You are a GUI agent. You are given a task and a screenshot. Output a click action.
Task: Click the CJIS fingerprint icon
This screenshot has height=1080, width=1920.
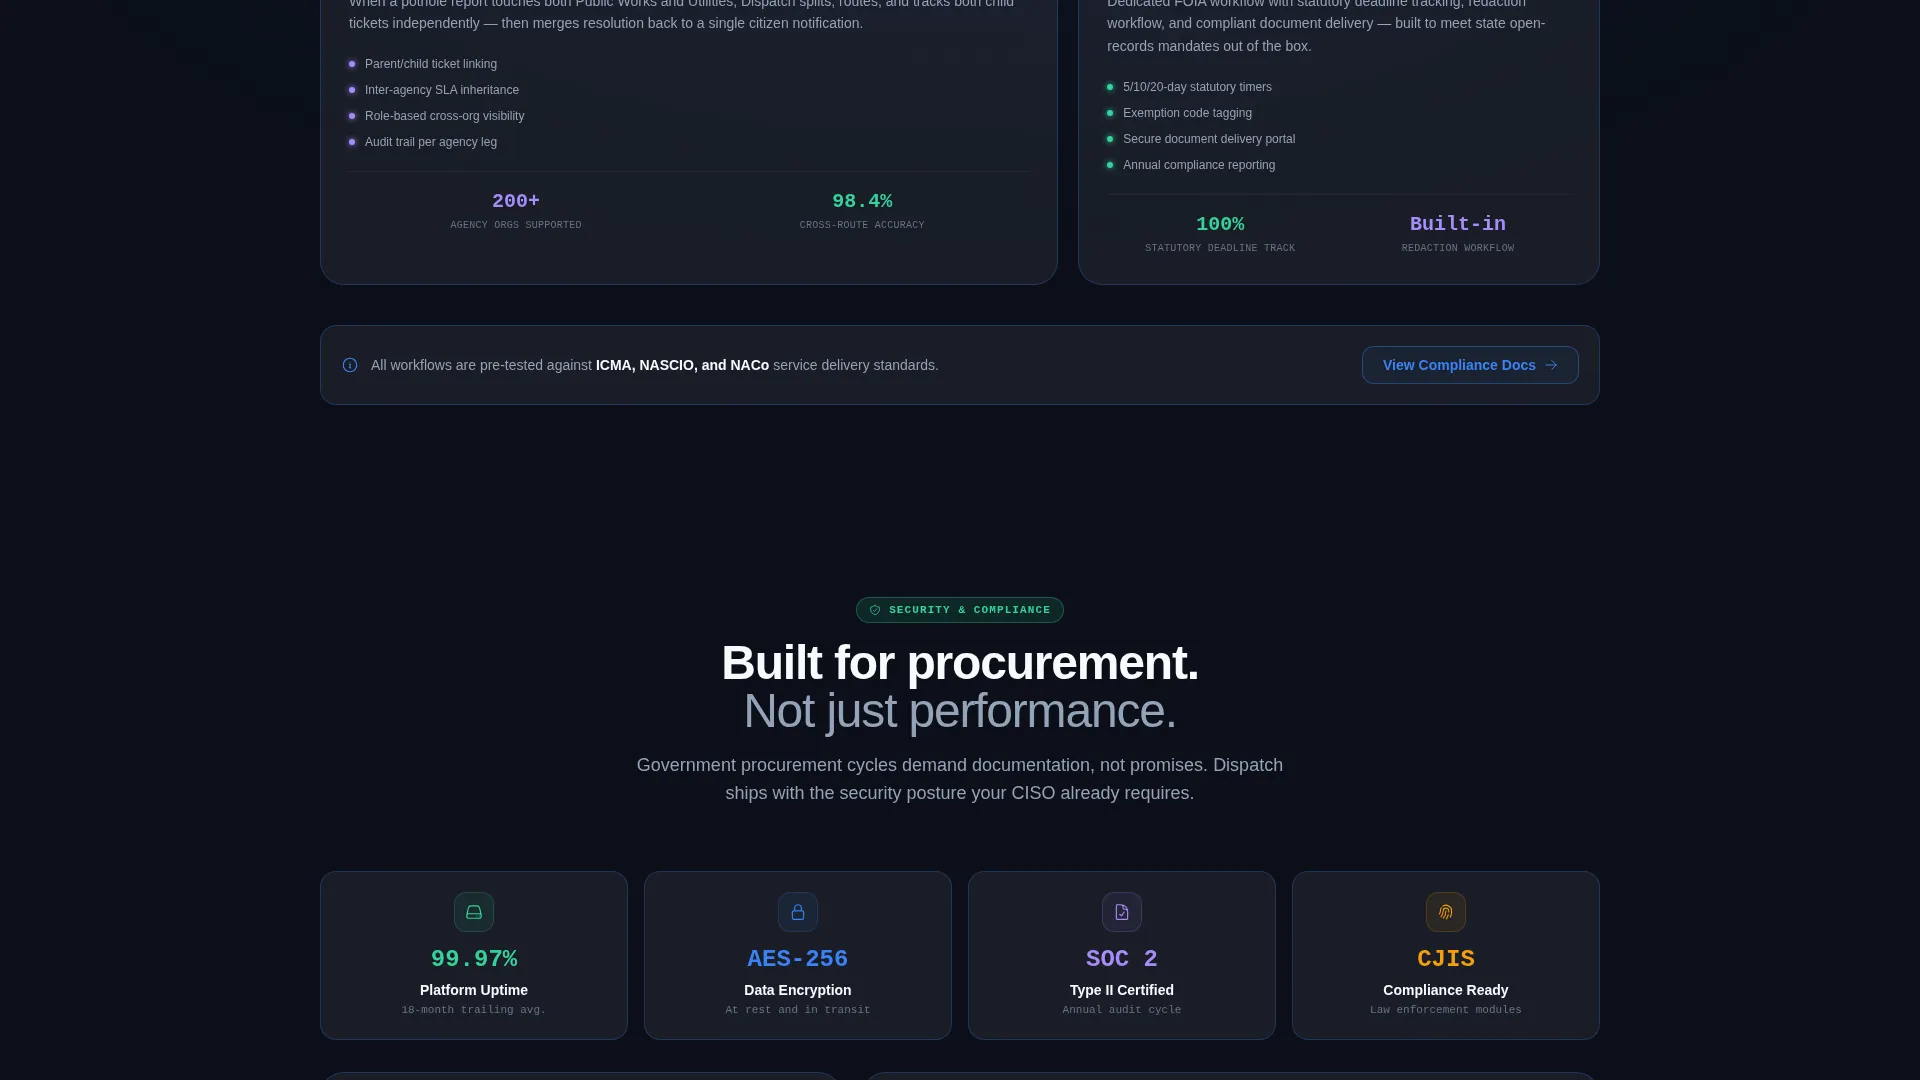(1446, 912)
